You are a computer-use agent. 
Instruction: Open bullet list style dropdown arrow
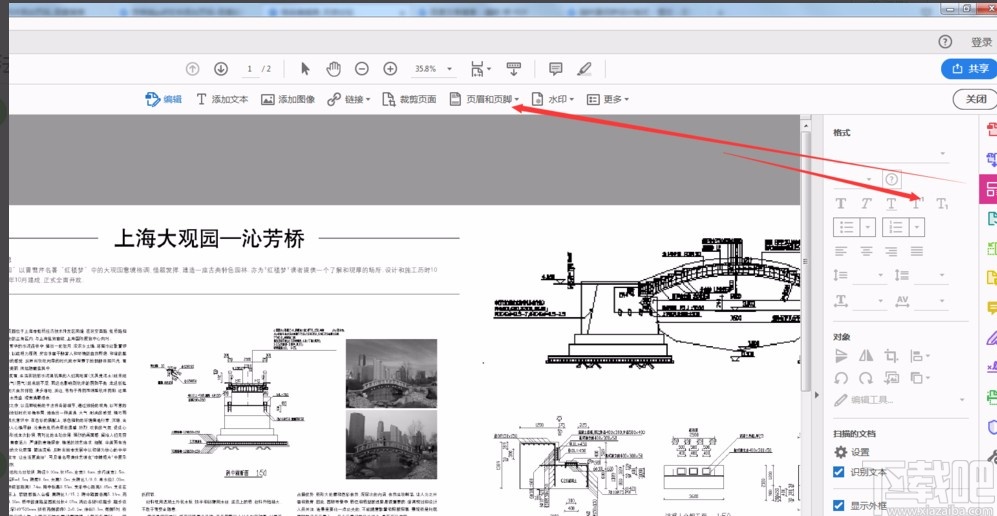point(869,226)
